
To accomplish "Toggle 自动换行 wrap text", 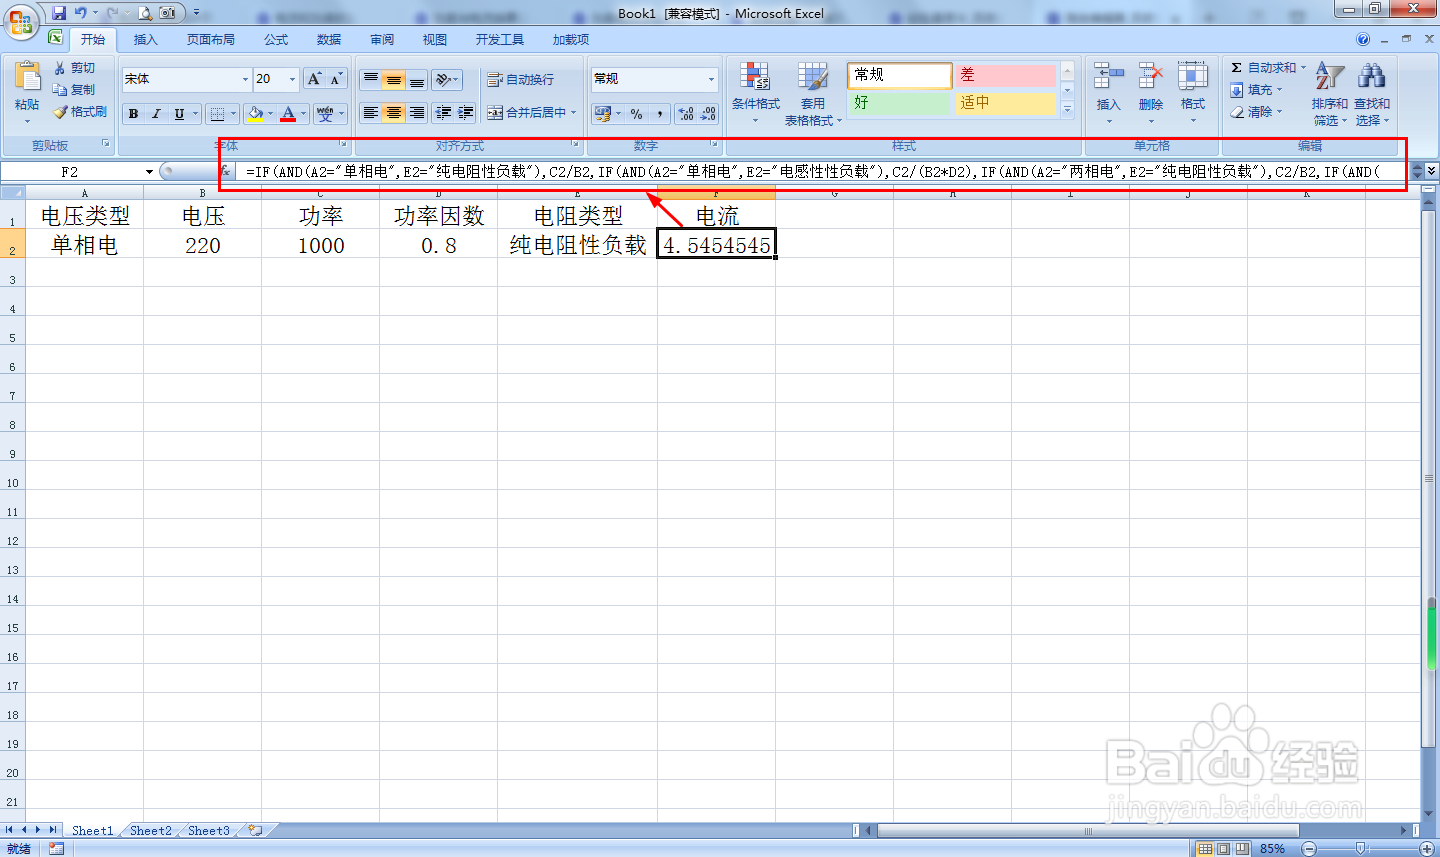I will point(520,80).
